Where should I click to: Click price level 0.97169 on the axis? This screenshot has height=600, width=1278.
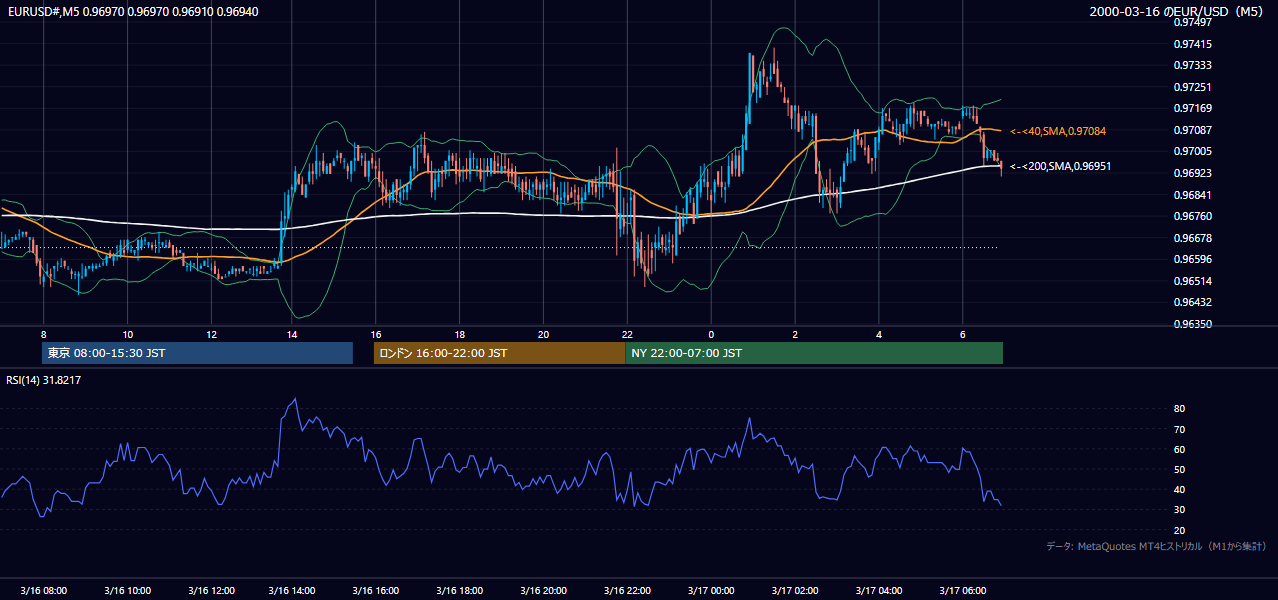pyautogui.click(x=1192, y=108)
